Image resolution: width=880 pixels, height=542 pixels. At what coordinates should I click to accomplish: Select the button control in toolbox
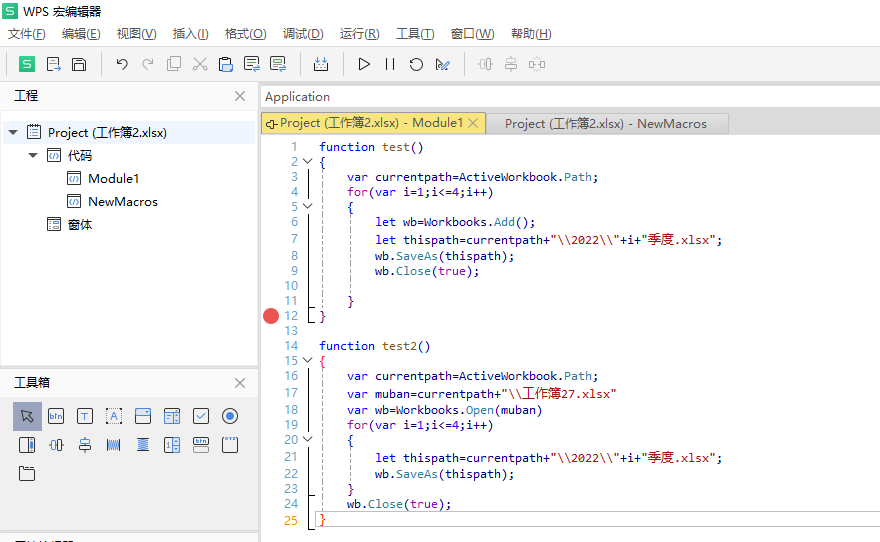tap(56, 416)
